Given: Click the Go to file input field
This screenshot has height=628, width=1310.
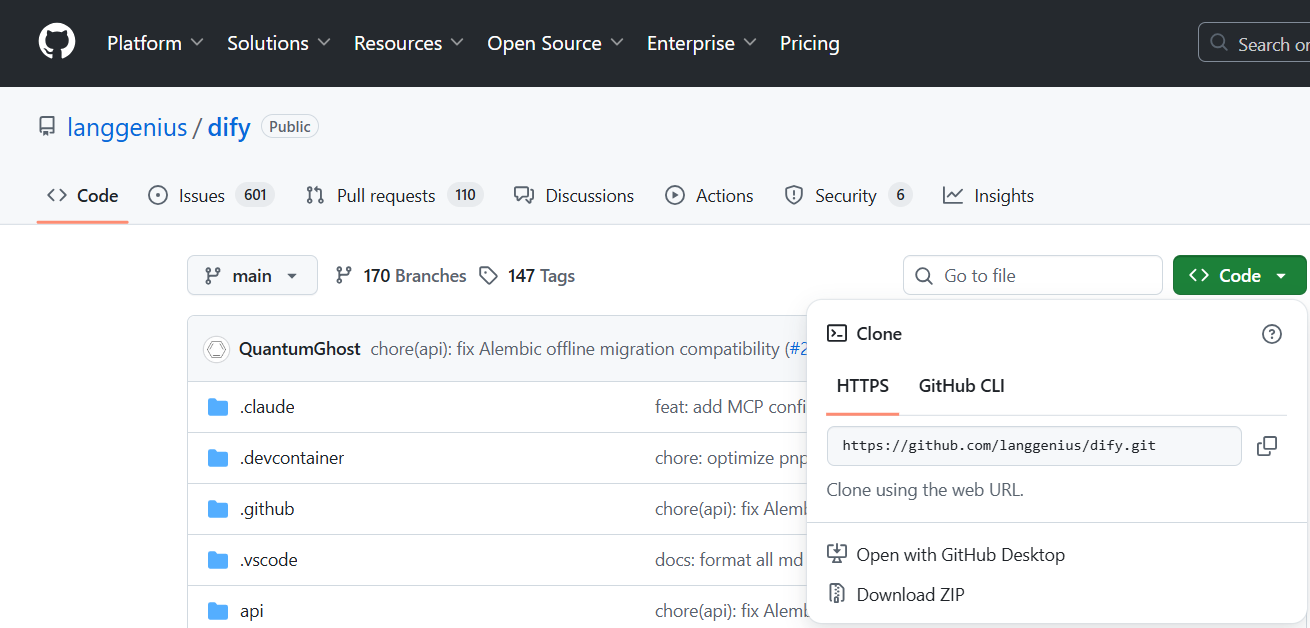Looking at the screenshot, I should pos(1032,275).
